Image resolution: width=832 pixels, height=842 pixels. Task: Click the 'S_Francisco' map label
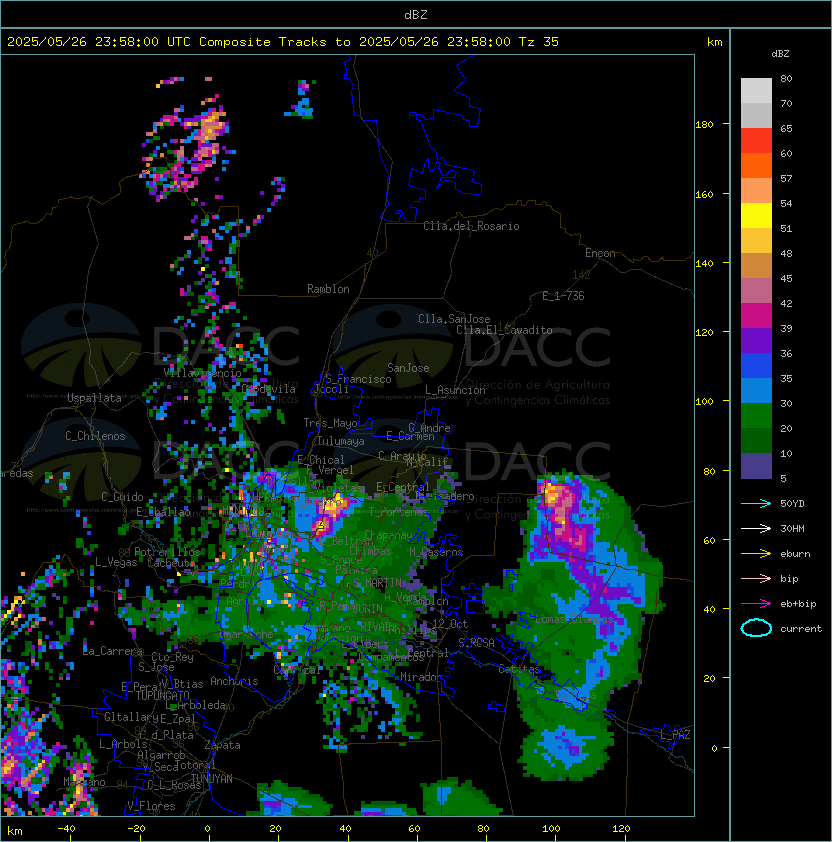tap(358, 379)
